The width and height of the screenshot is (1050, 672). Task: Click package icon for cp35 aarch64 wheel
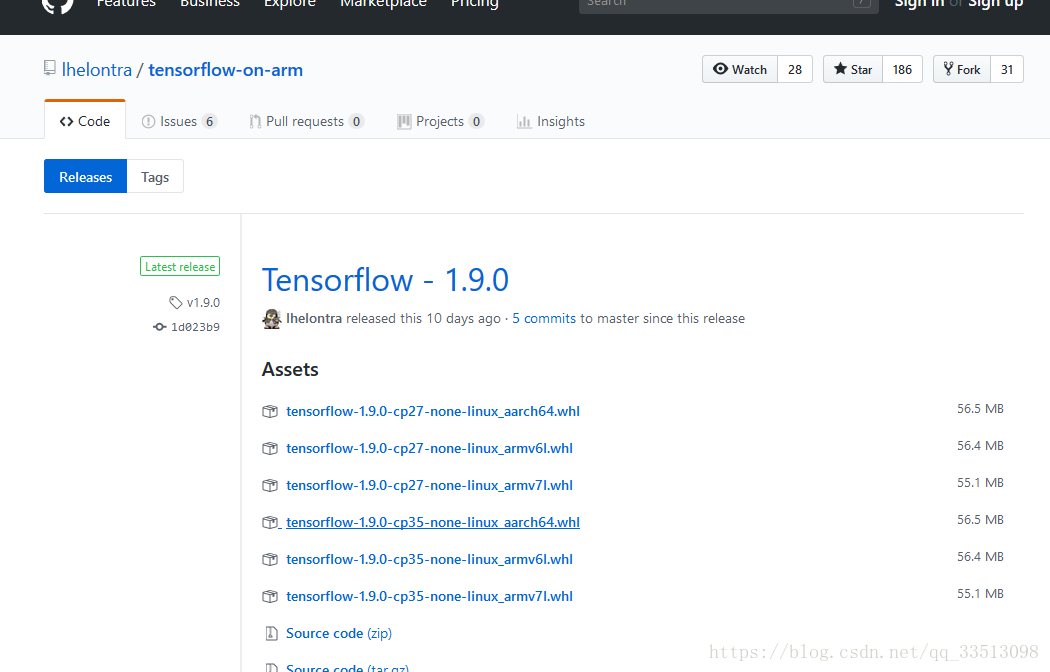click(270, 522)
